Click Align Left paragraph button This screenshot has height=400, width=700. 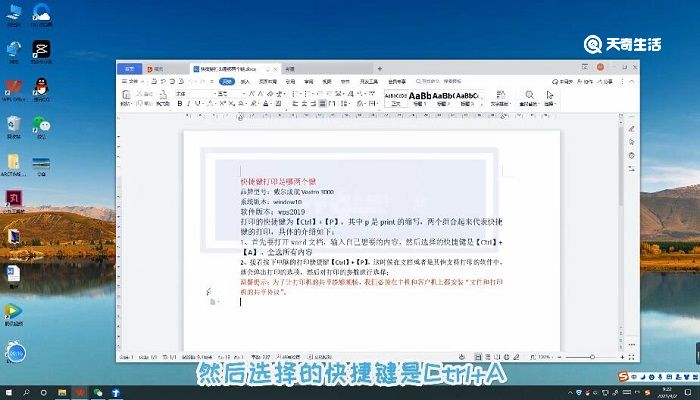pyautogui.click(x=295, y=104)
